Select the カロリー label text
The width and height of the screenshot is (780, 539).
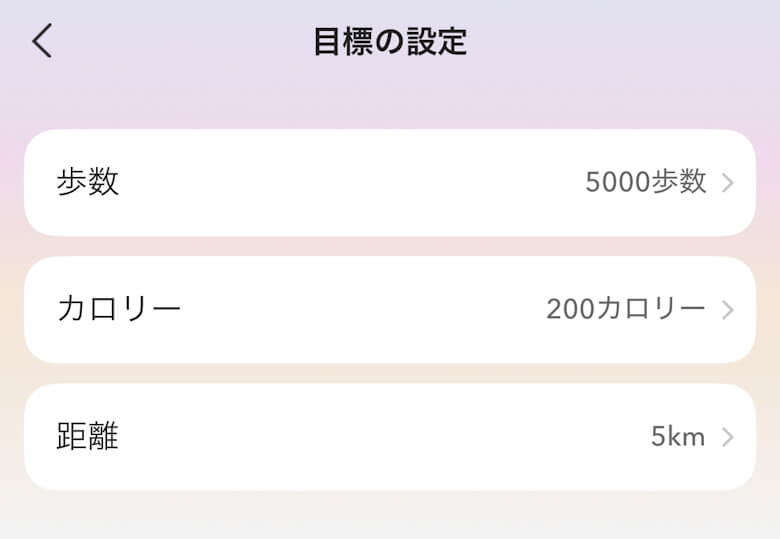pos(119,309)
